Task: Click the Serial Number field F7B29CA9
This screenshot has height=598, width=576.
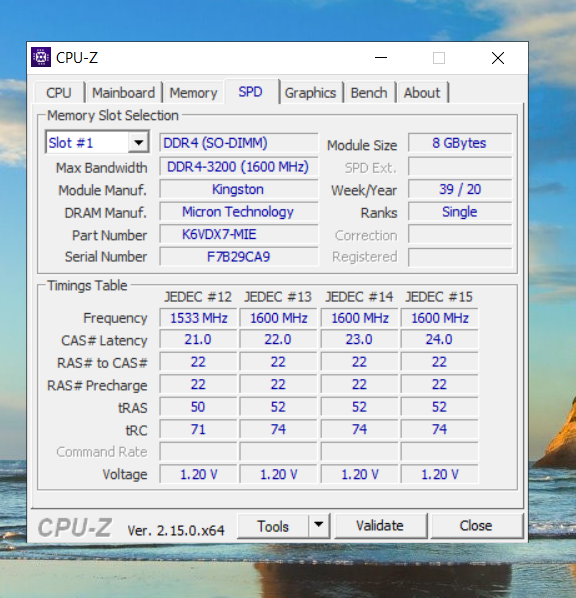Action: coord(238,256)
